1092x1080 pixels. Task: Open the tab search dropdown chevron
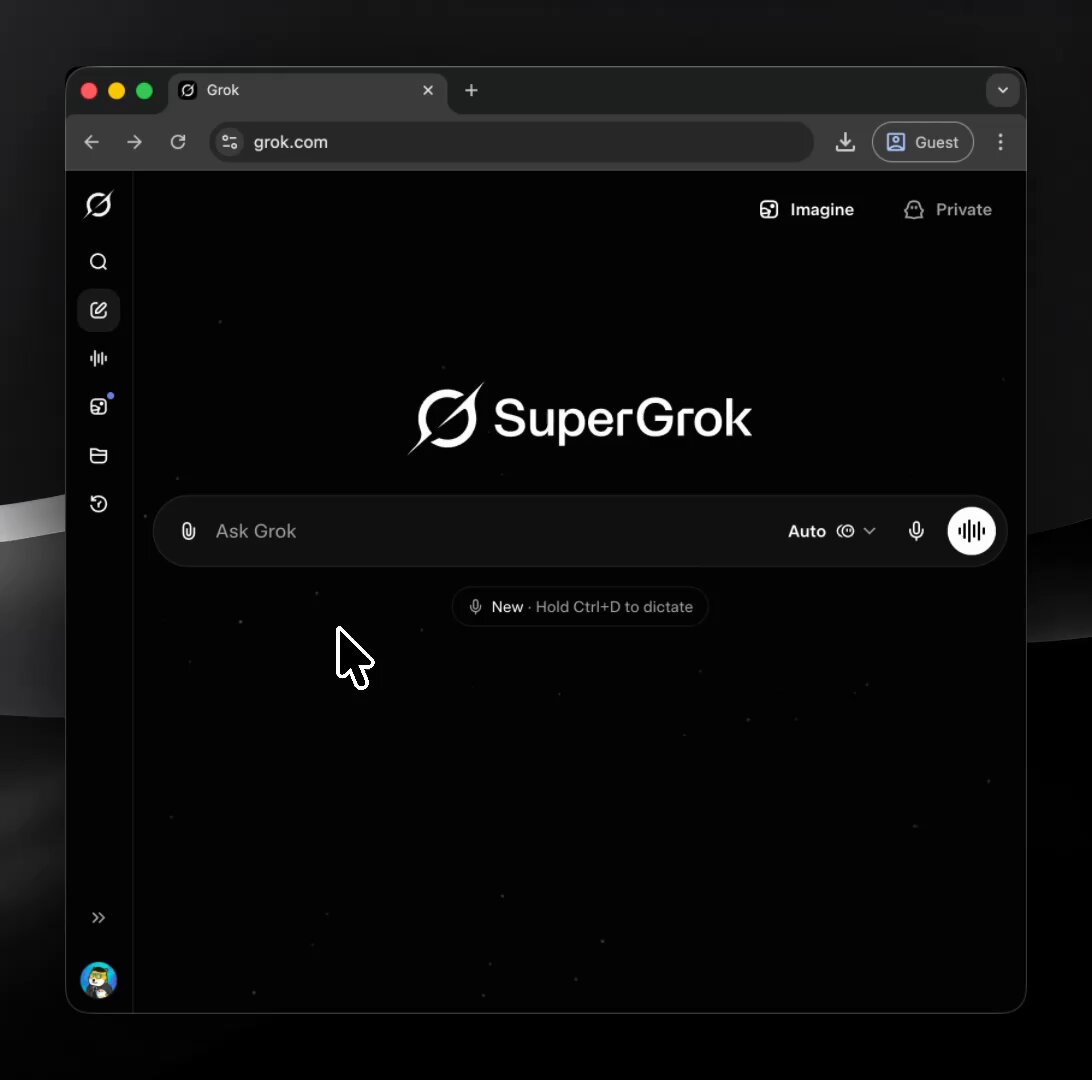coord(1003,90)
